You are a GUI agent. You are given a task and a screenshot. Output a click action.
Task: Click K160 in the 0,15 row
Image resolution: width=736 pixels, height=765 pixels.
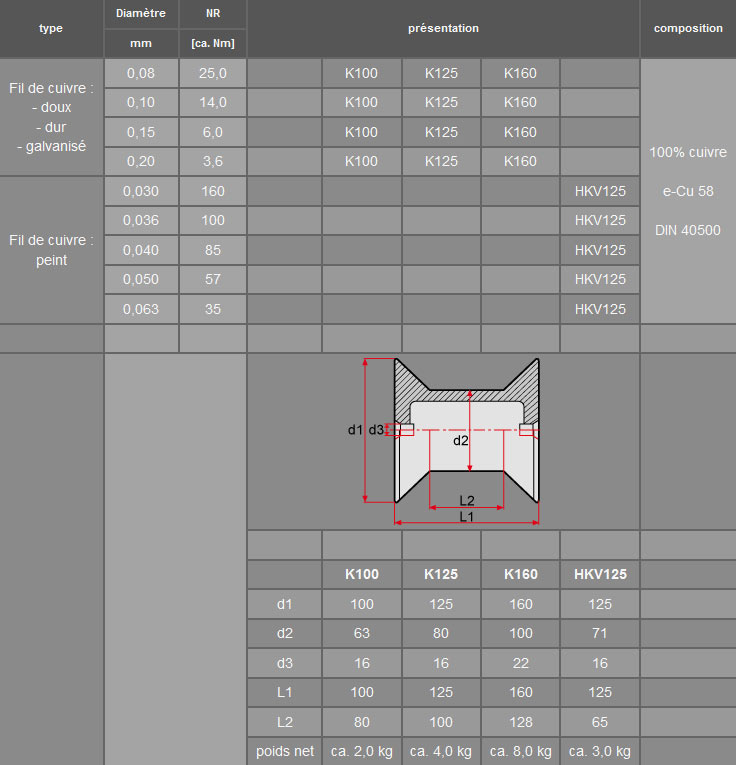(520, 132)
